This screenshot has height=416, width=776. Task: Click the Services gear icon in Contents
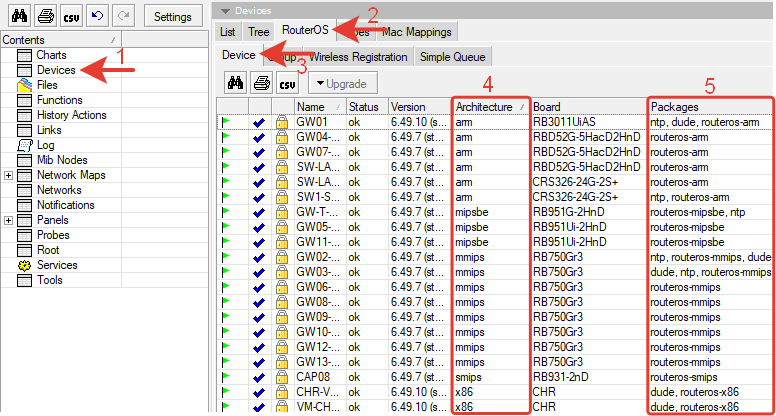coord(25,265)
